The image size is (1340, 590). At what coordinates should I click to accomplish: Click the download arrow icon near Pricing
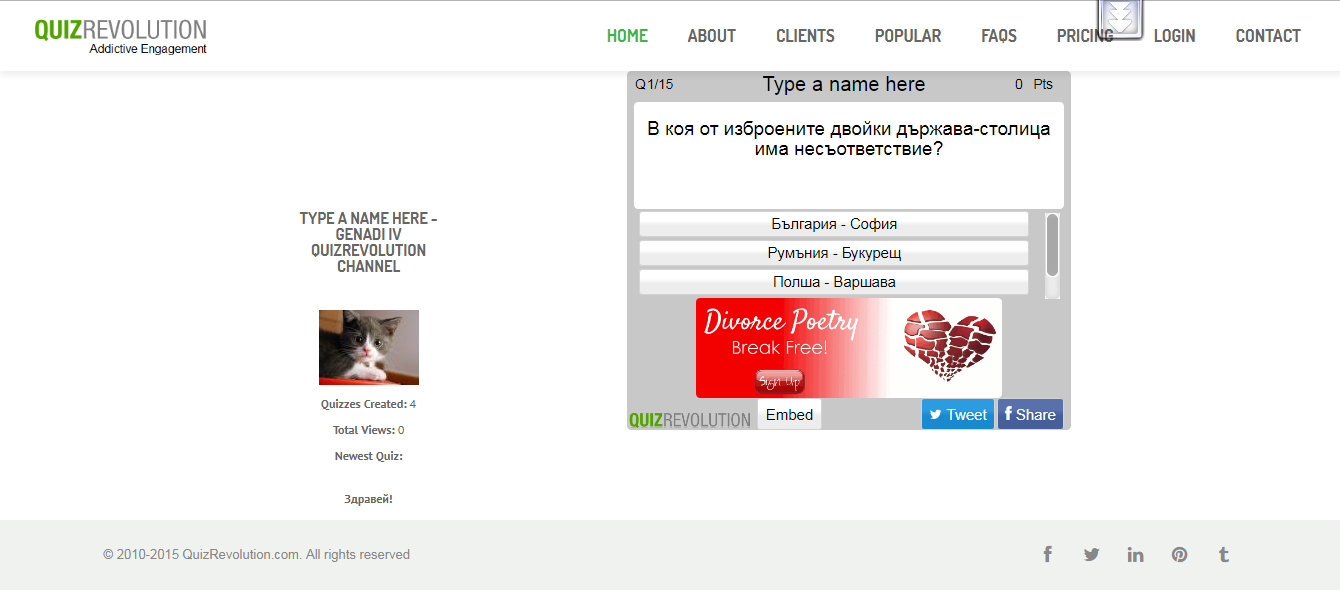1121,19
